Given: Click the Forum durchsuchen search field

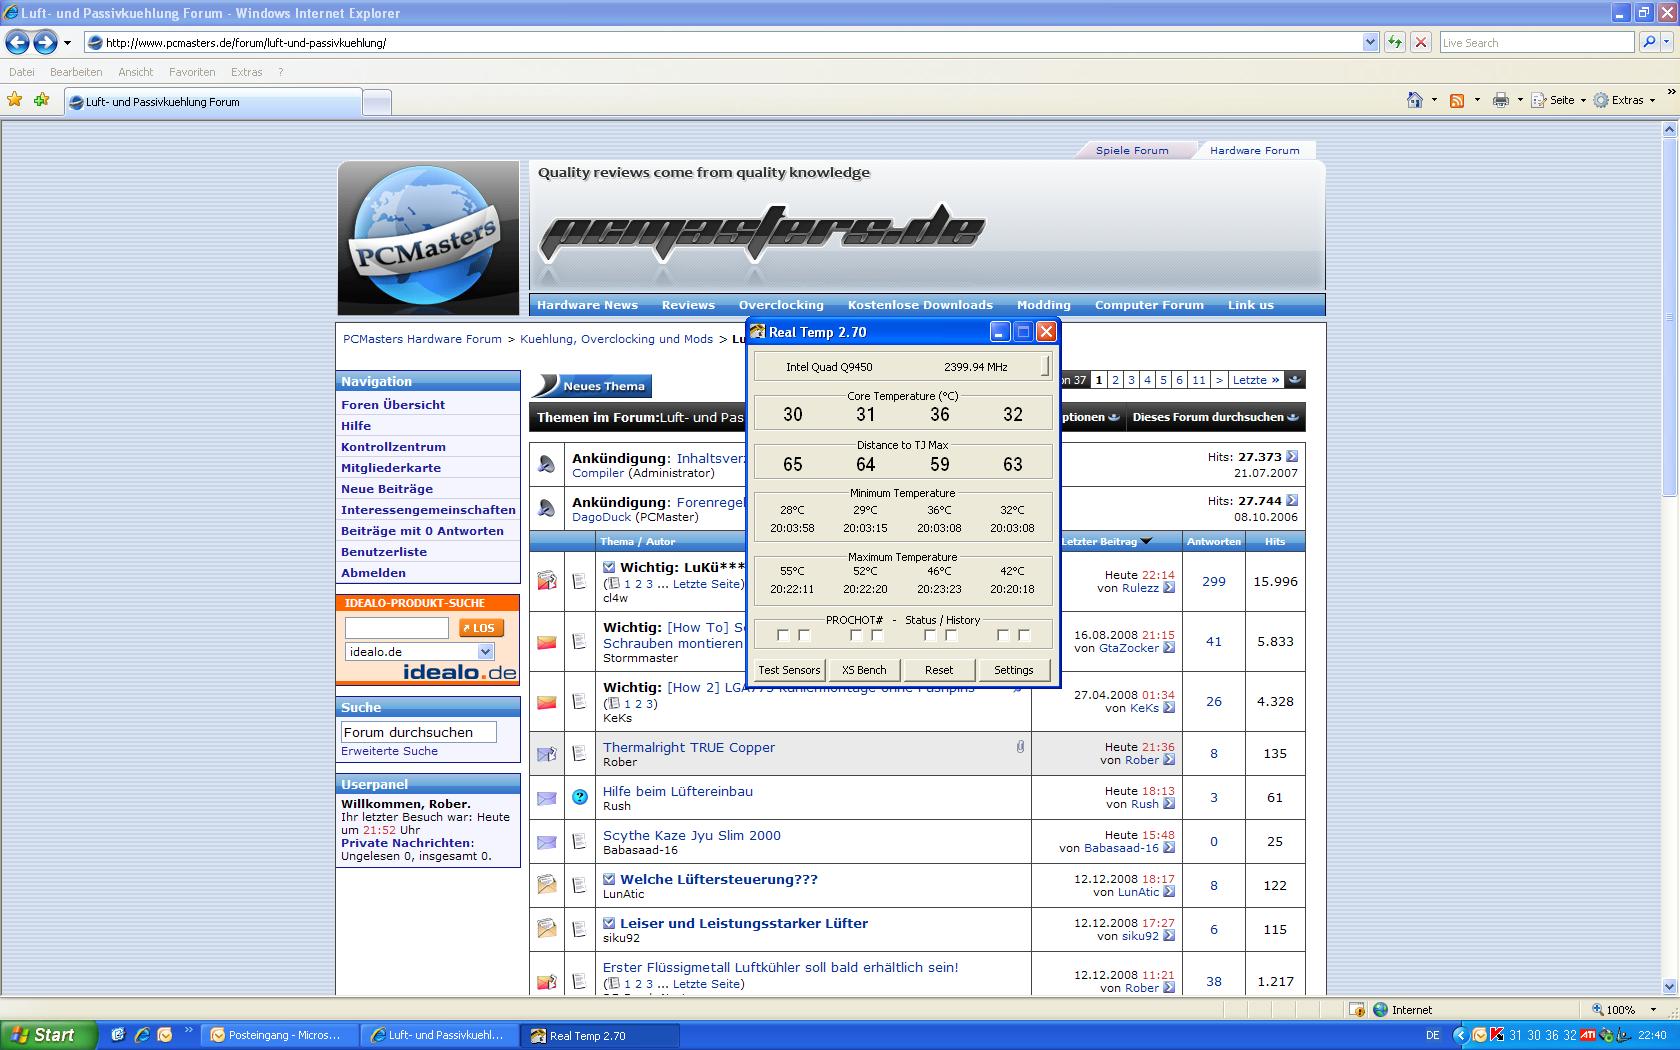Looking at the screenshot, I should [x=419, y=732].
